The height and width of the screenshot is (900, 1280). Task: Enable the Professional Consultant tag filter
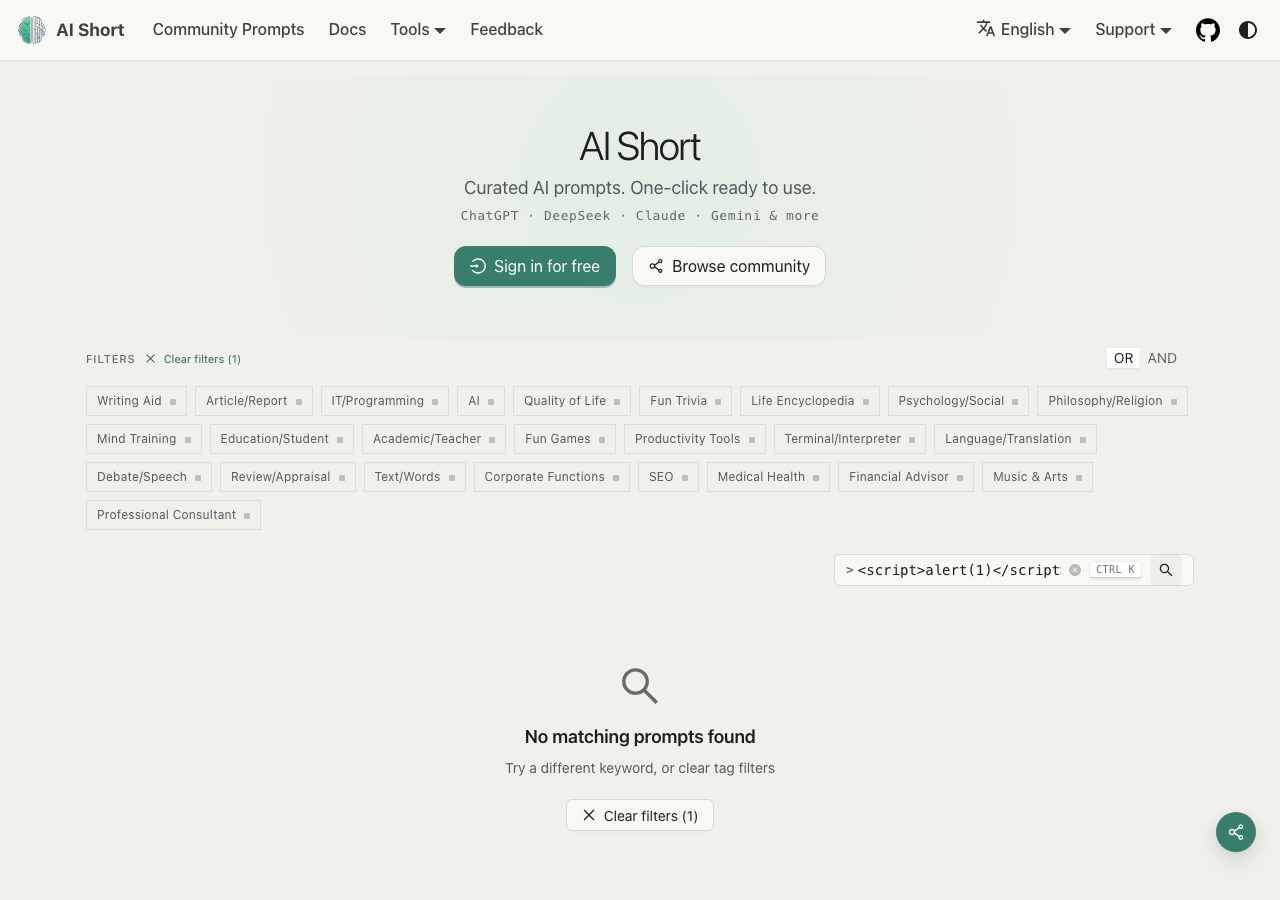(173, 515)
